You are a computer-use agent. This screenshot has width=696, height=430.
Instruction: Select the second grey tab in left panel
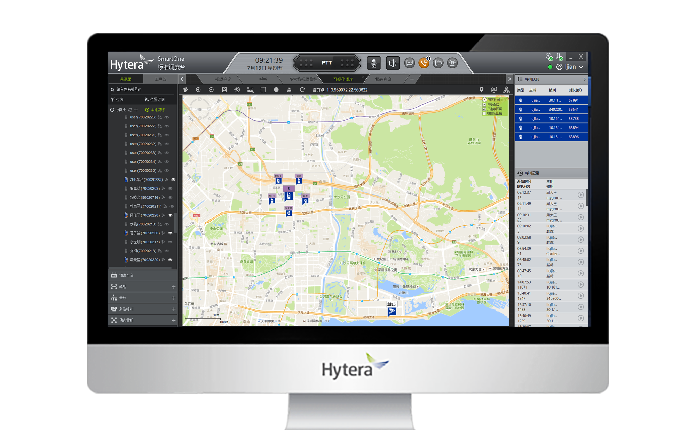pyautogui.click(x=160, y=79)
